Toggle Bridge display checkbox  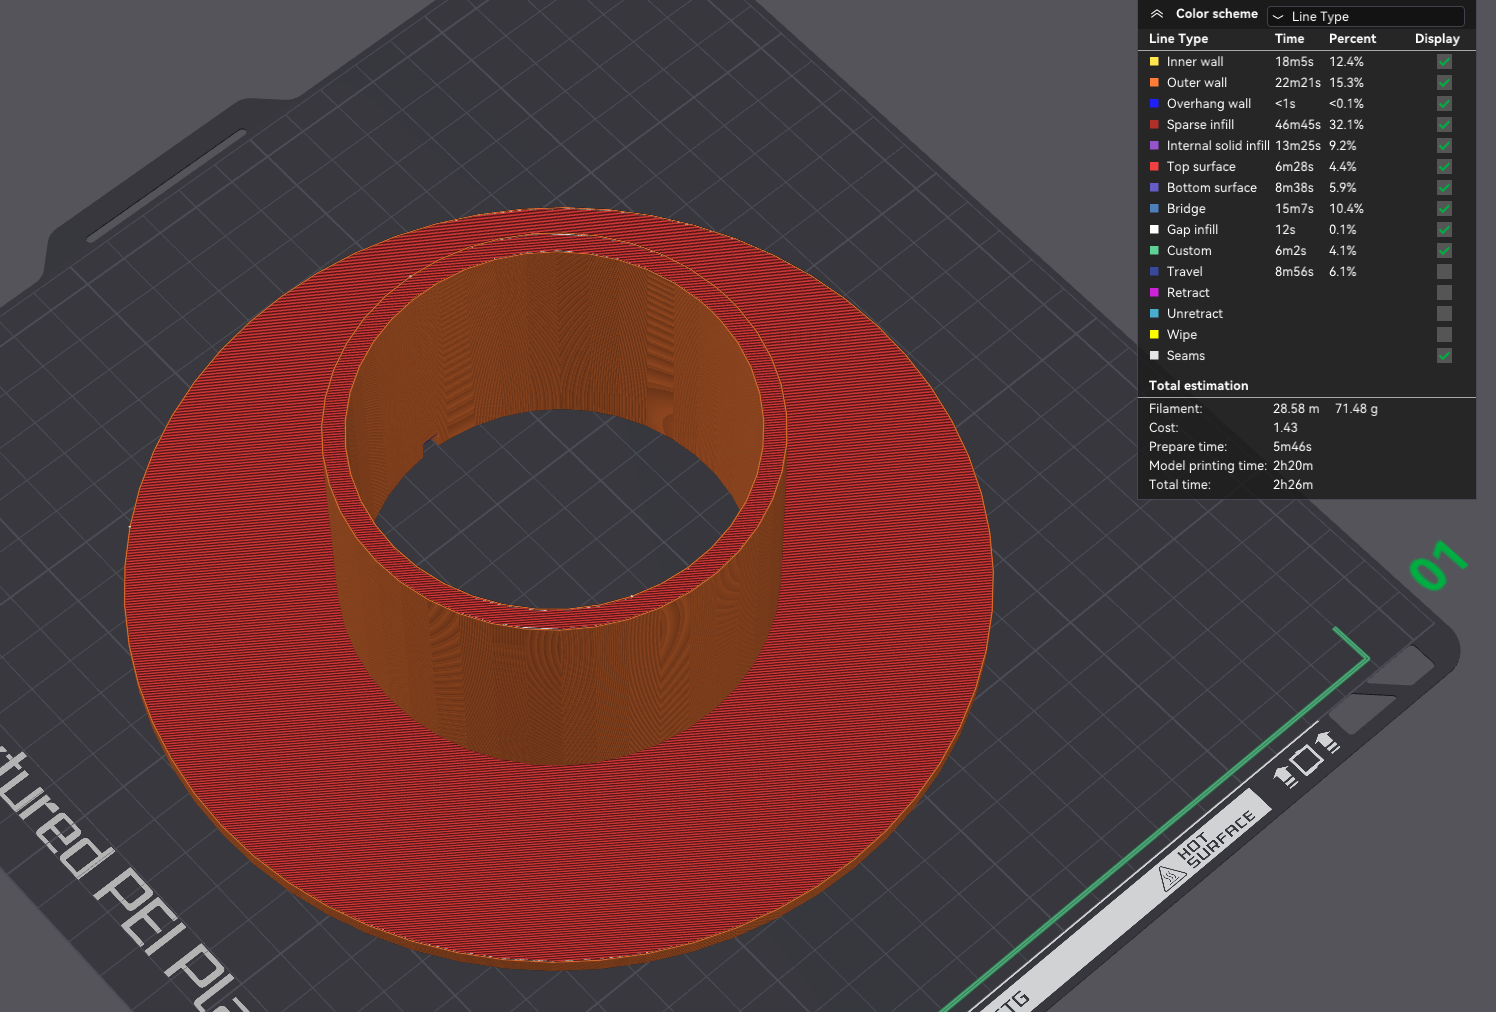coord(1444,208)
